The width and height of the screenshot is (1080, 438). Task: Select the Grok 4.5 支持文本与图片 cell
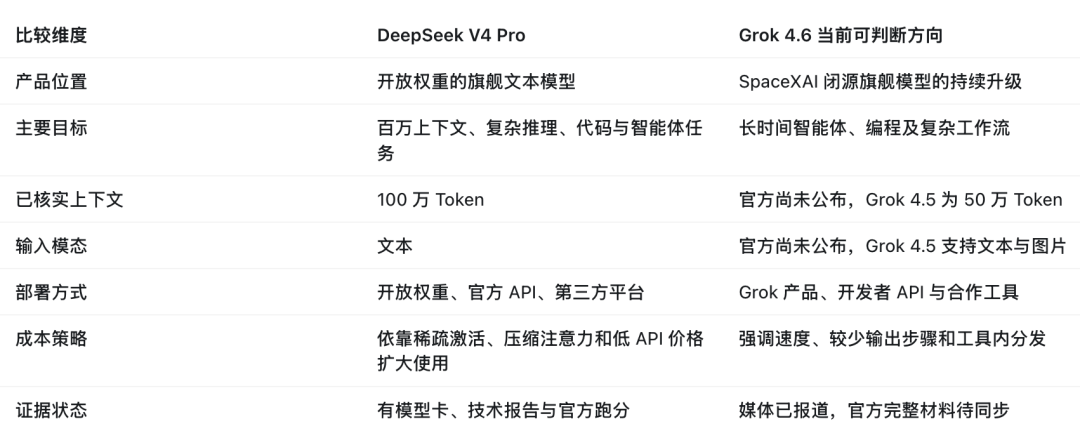pos(902,246)
